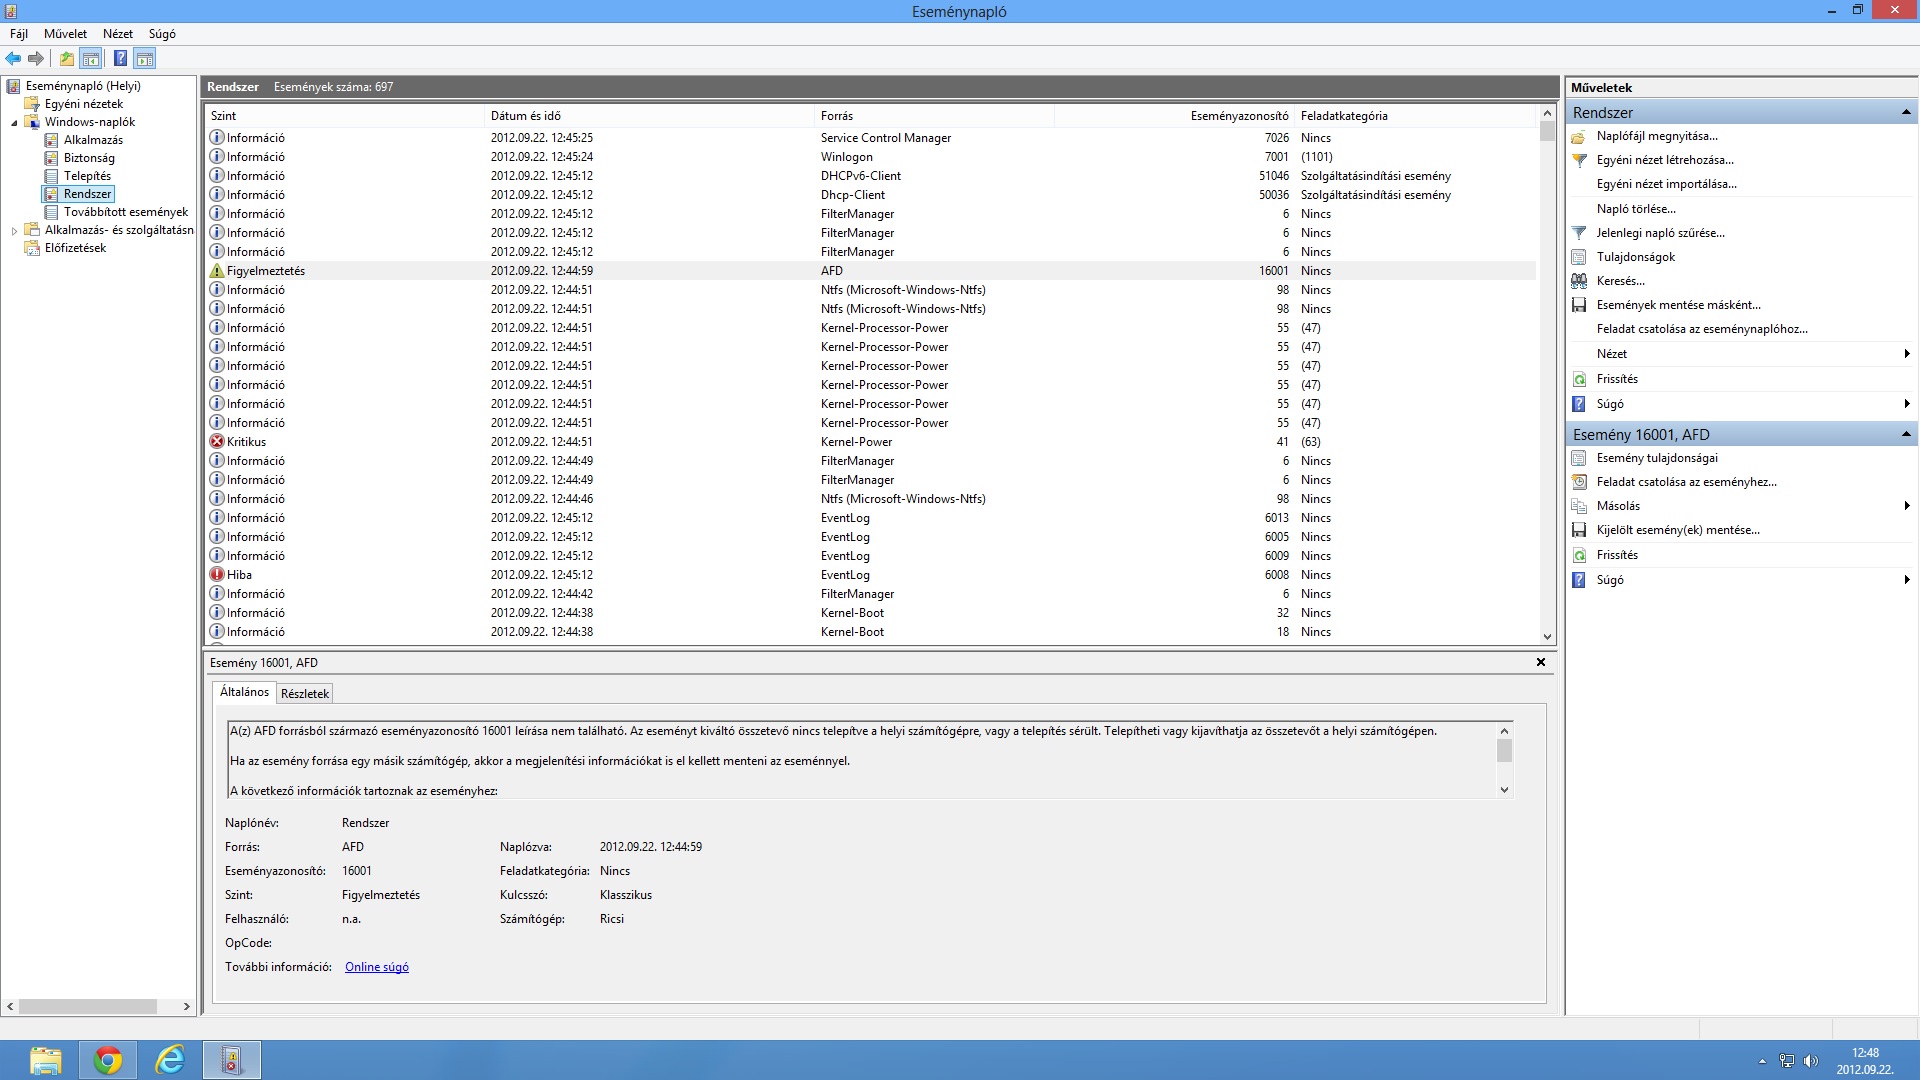The image size is (1920, 1080).
Task: Collapse the Windows-naplók tree node
Action: (x=14, y=123)
